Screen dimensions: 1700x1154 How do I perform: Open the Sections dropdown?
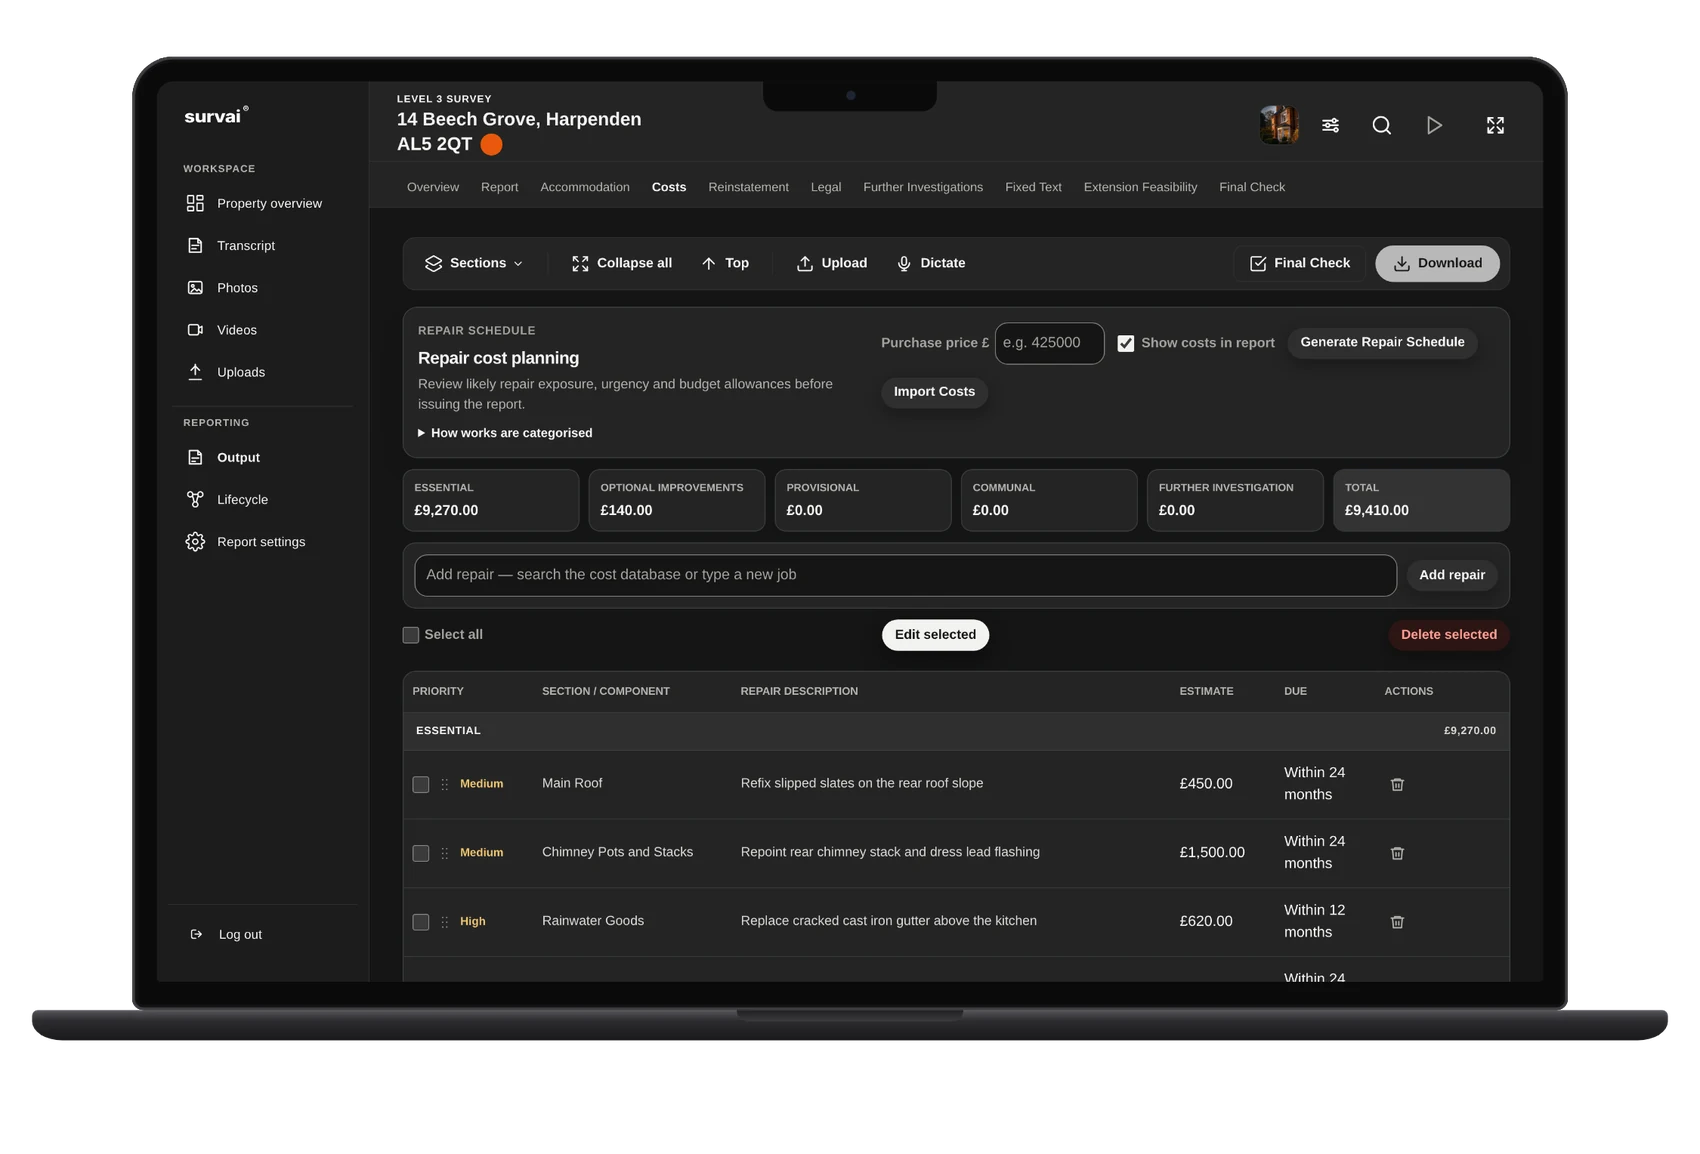pyautogui.click(x=474, y=263)
